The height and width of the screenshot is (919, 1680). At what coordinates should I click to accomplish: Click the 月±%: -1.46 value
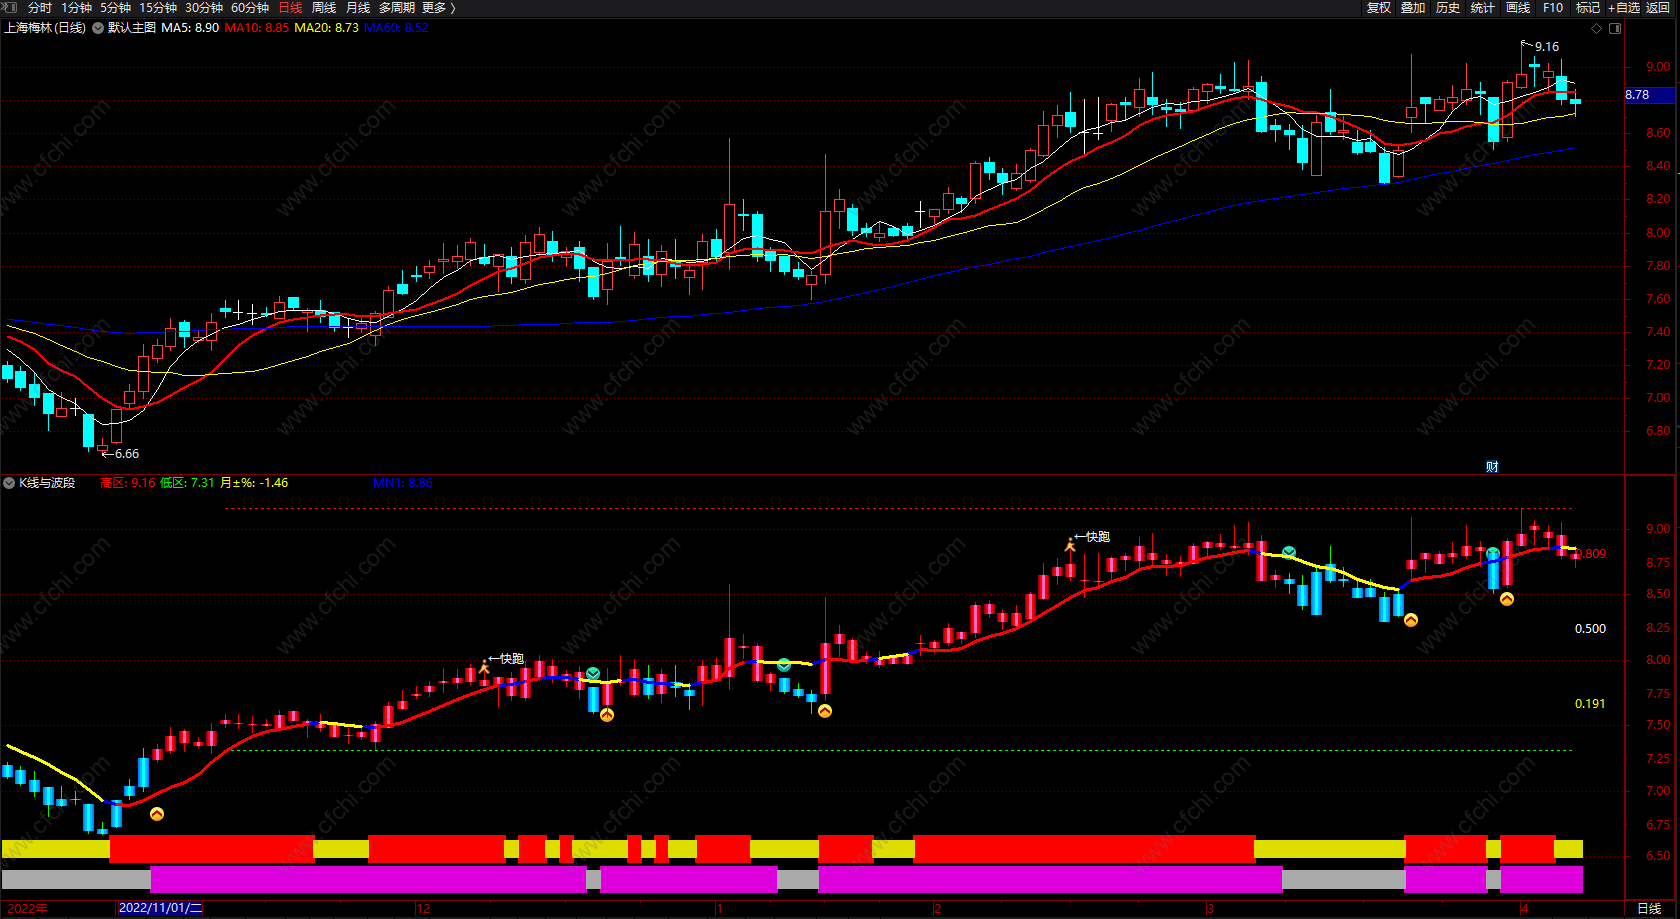254,483
